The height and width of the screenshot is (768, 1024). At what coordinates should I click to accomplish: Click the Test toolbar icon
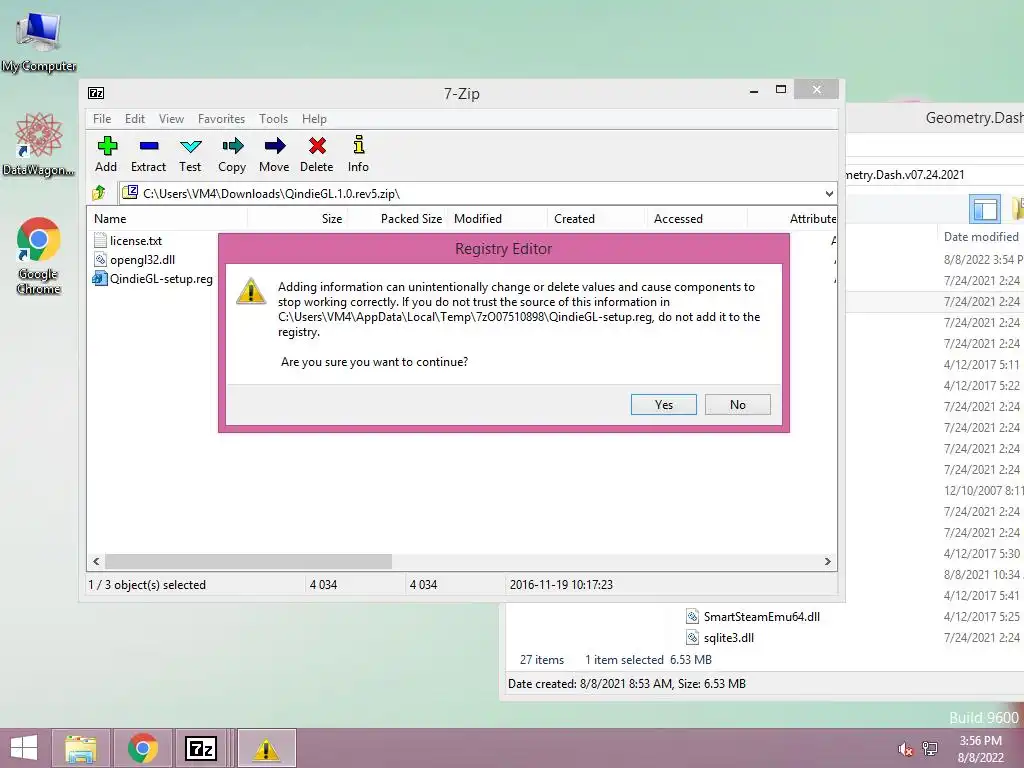point(191,146)
